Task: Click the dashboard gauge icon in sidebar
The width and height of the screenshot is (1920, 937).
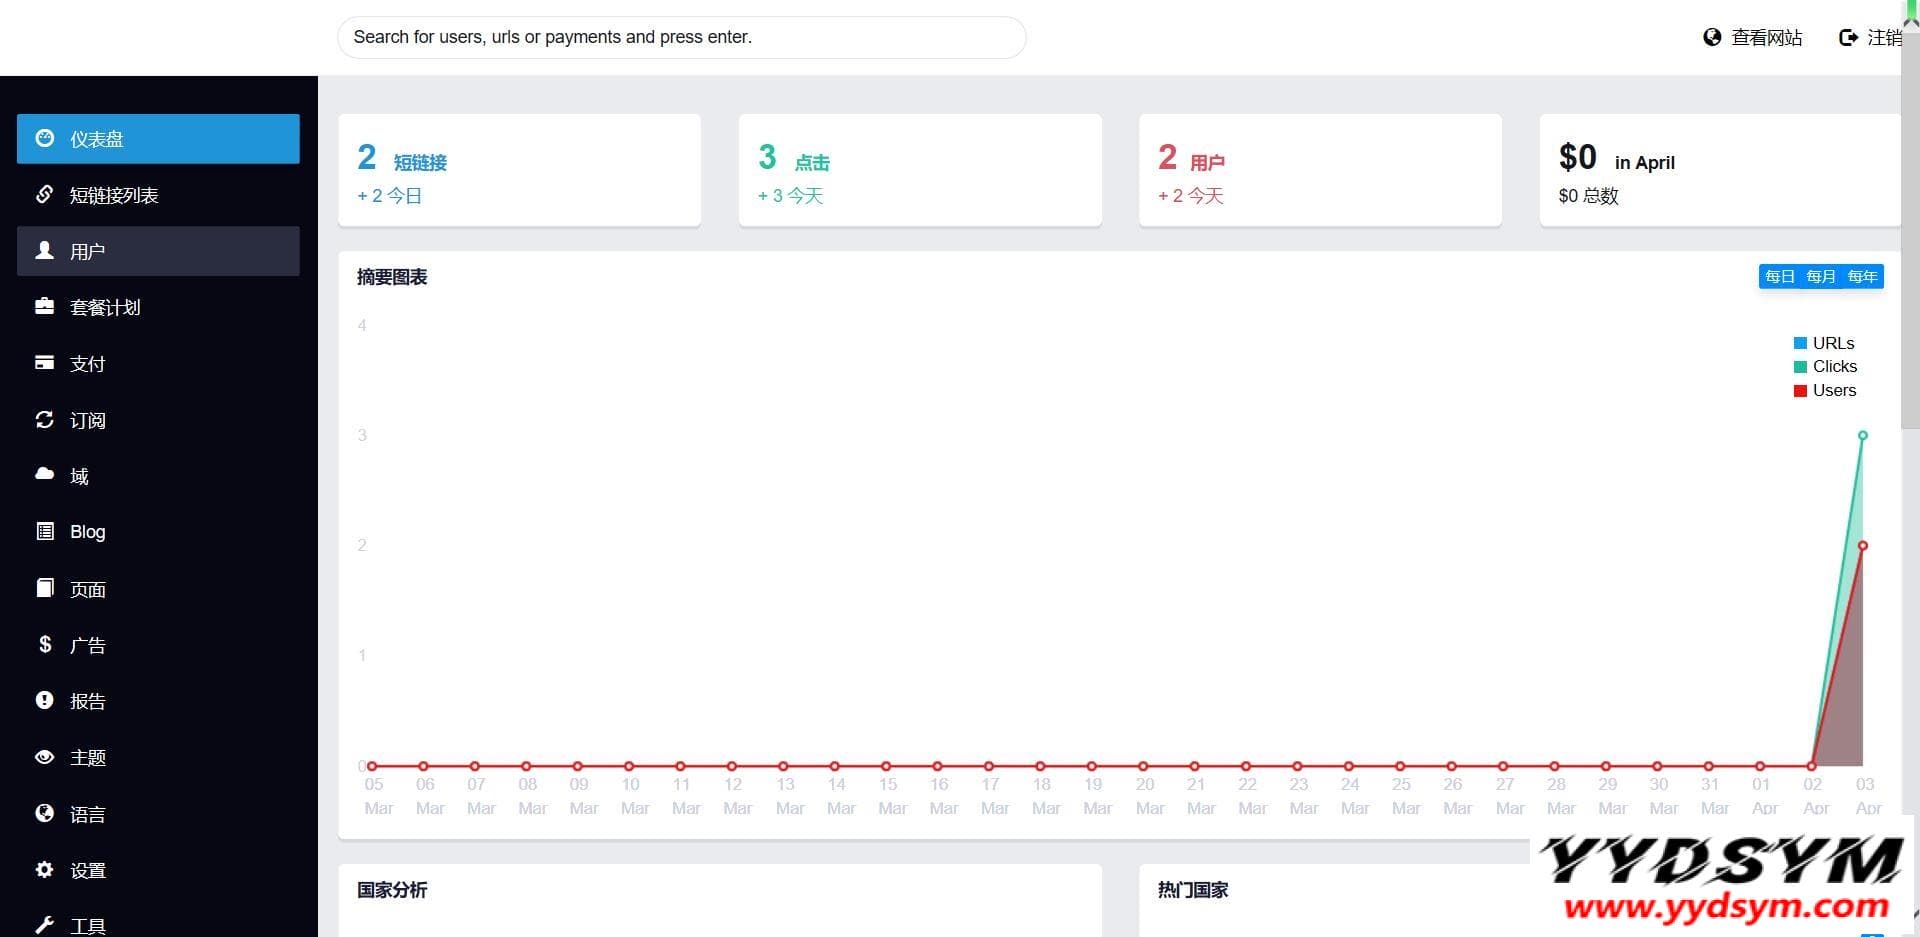Action: coord(45,138)
